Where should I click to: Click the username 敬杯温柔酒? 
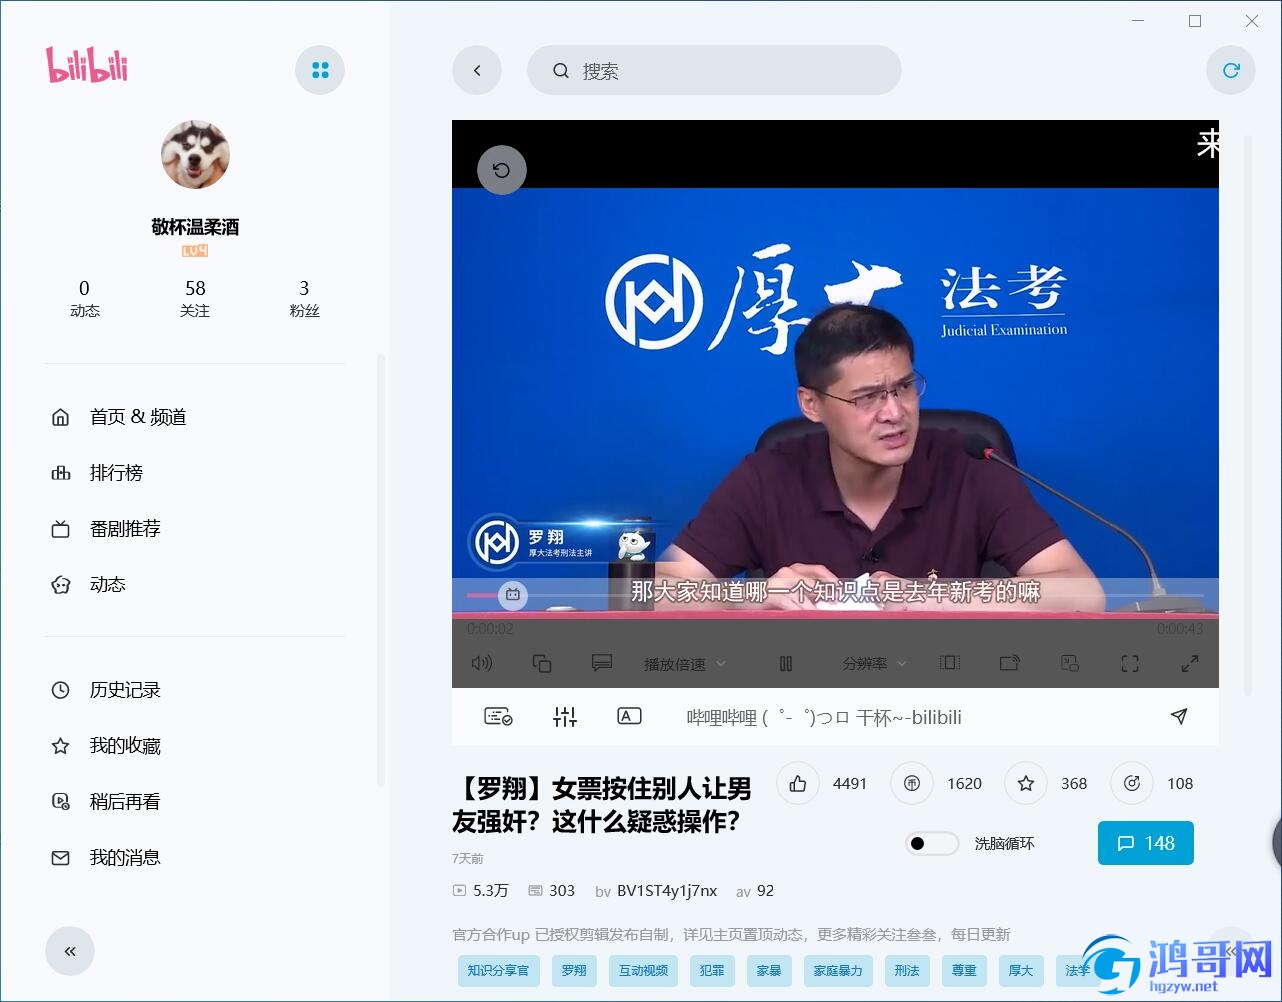click(x=195, y=227)
